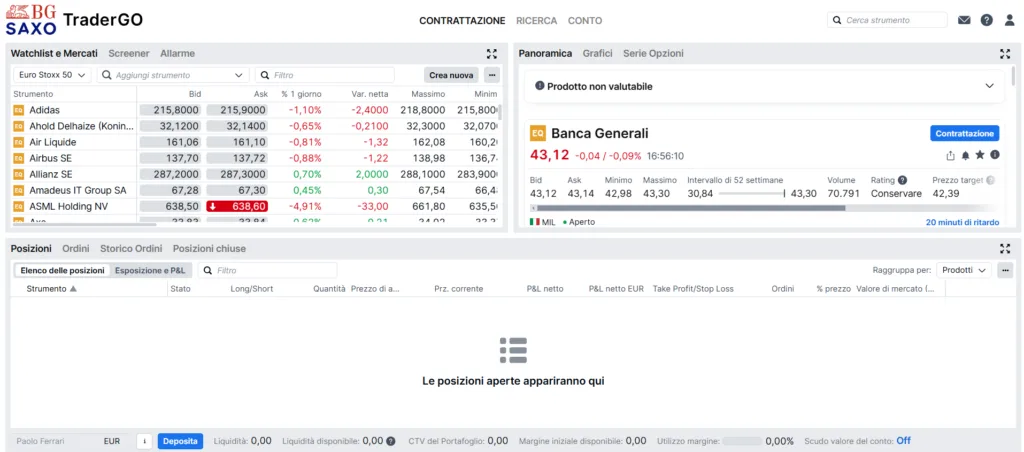This screenshot has height=452, width=1024.
Task: Click the Adidas bid price 215,8000
Action: point(168,110)
